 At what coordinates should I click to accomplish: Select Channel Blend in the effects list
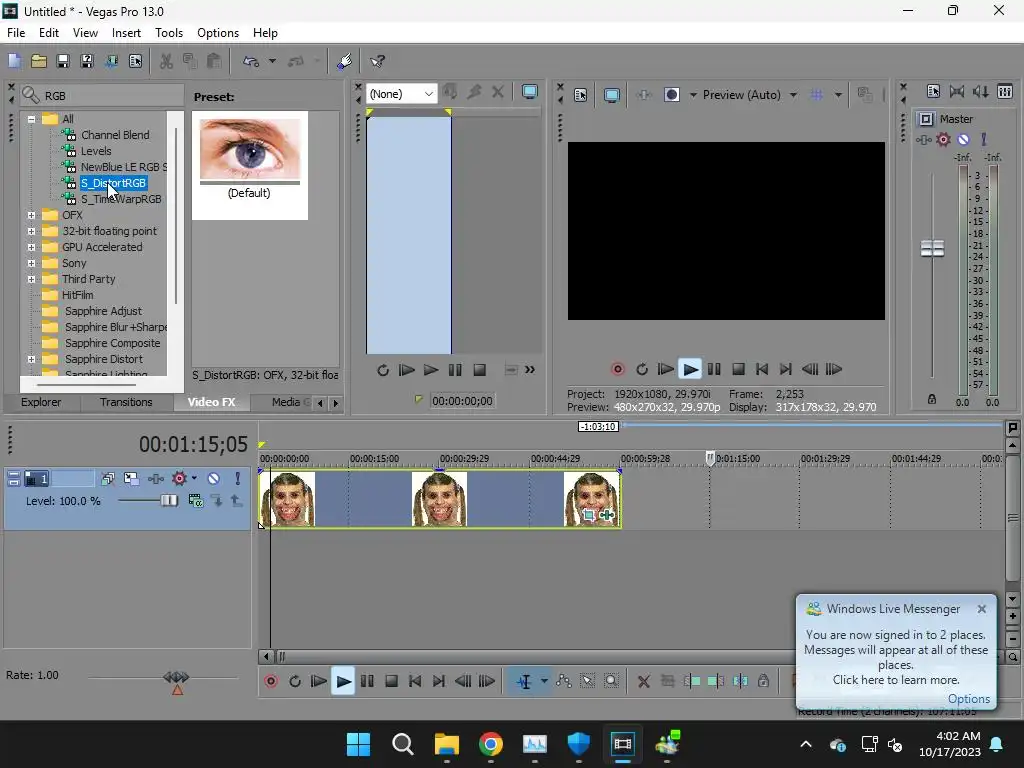click(115, 135)
